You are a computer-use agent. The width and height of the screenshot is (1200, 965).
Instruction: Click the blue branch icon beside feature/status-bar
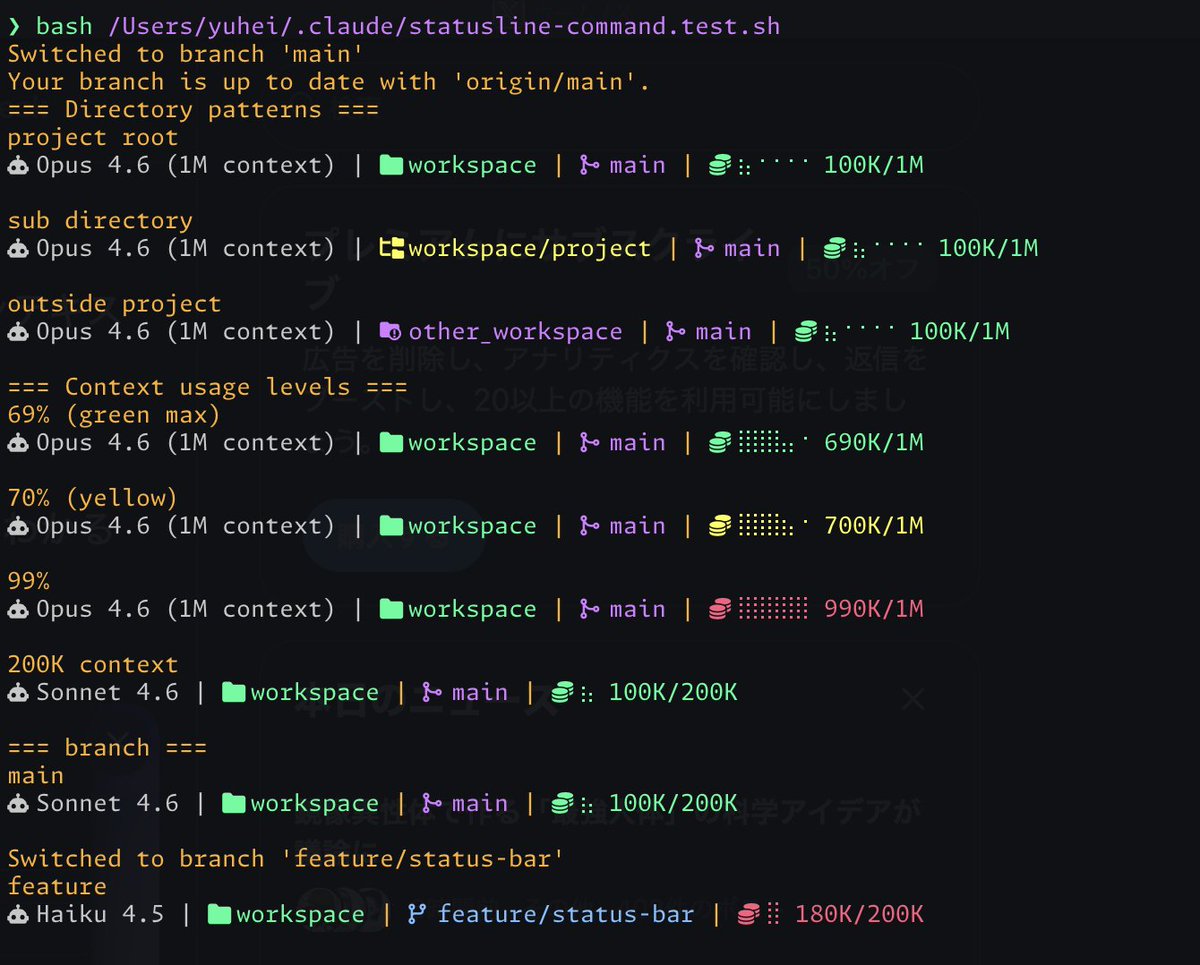tap(417, 914)
